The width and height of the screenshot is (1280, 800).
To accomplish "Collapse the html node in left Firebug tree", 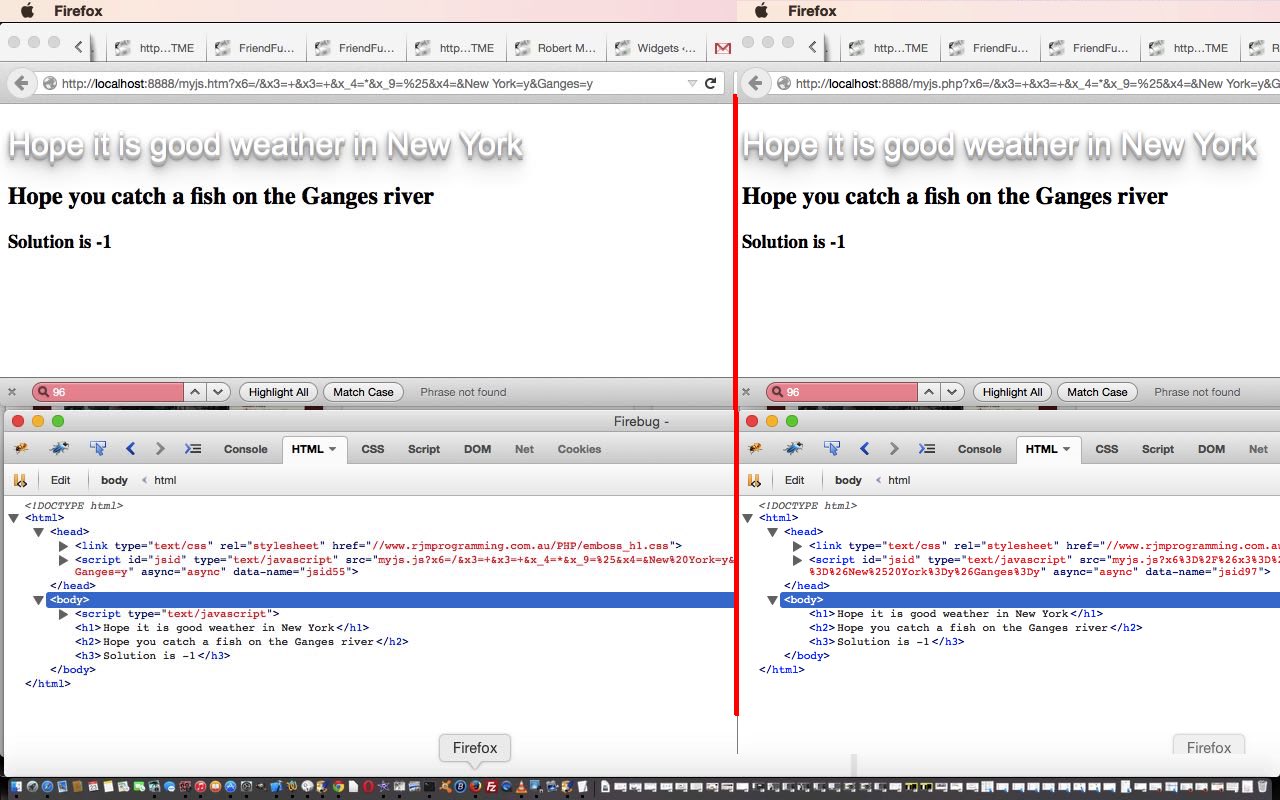I will [x=14, y=518].
